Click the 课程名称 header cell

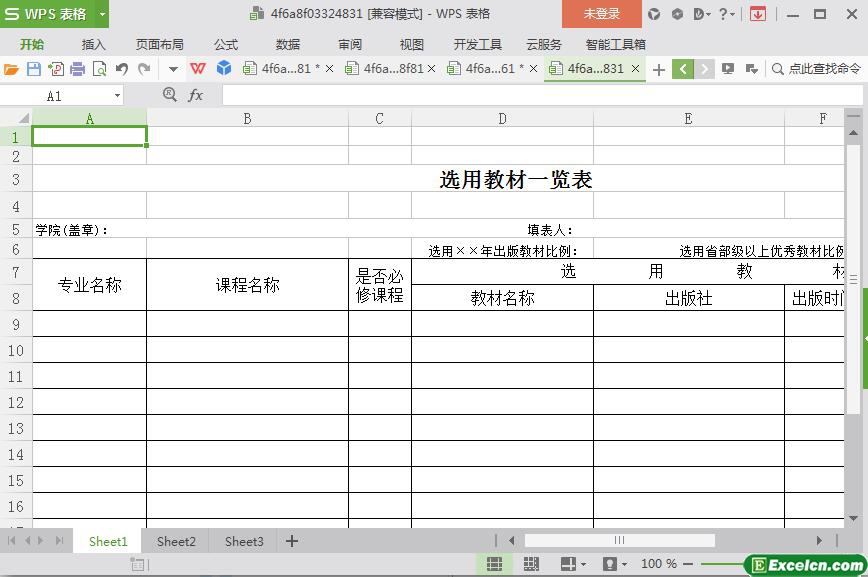247,285
